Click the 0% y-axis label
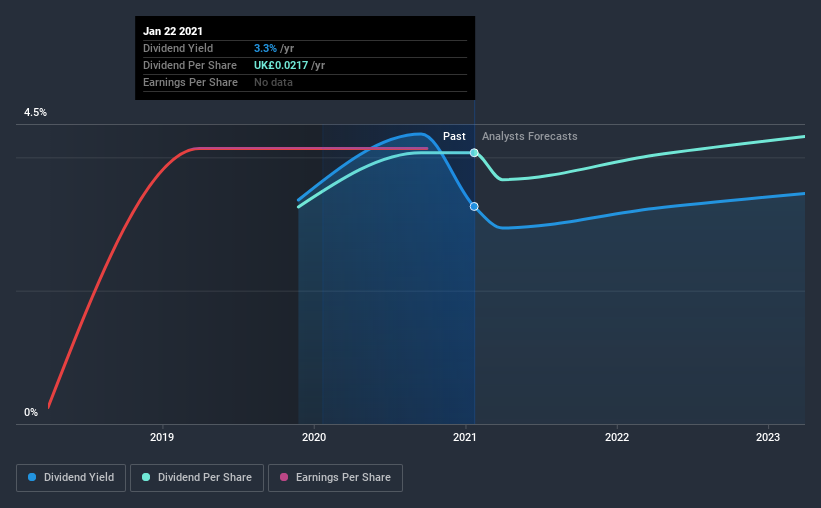Viewport: 821px width, 508px height. [x=31, y=413]
